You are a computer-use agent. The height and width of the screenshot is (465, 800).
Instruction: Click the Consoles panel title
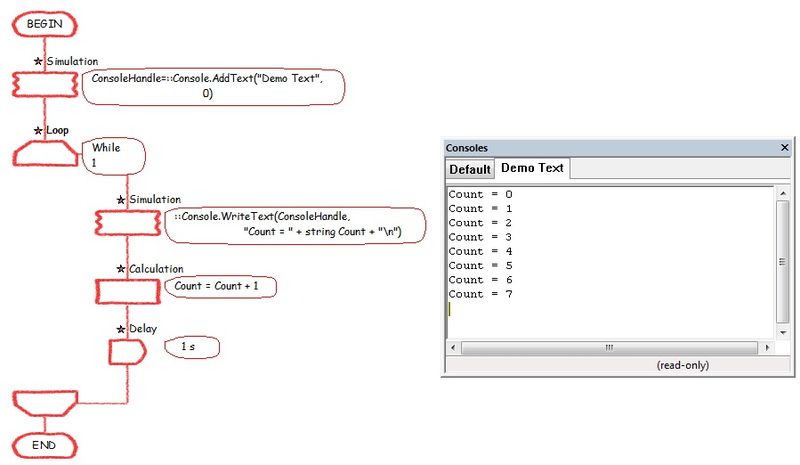(466, 148)
